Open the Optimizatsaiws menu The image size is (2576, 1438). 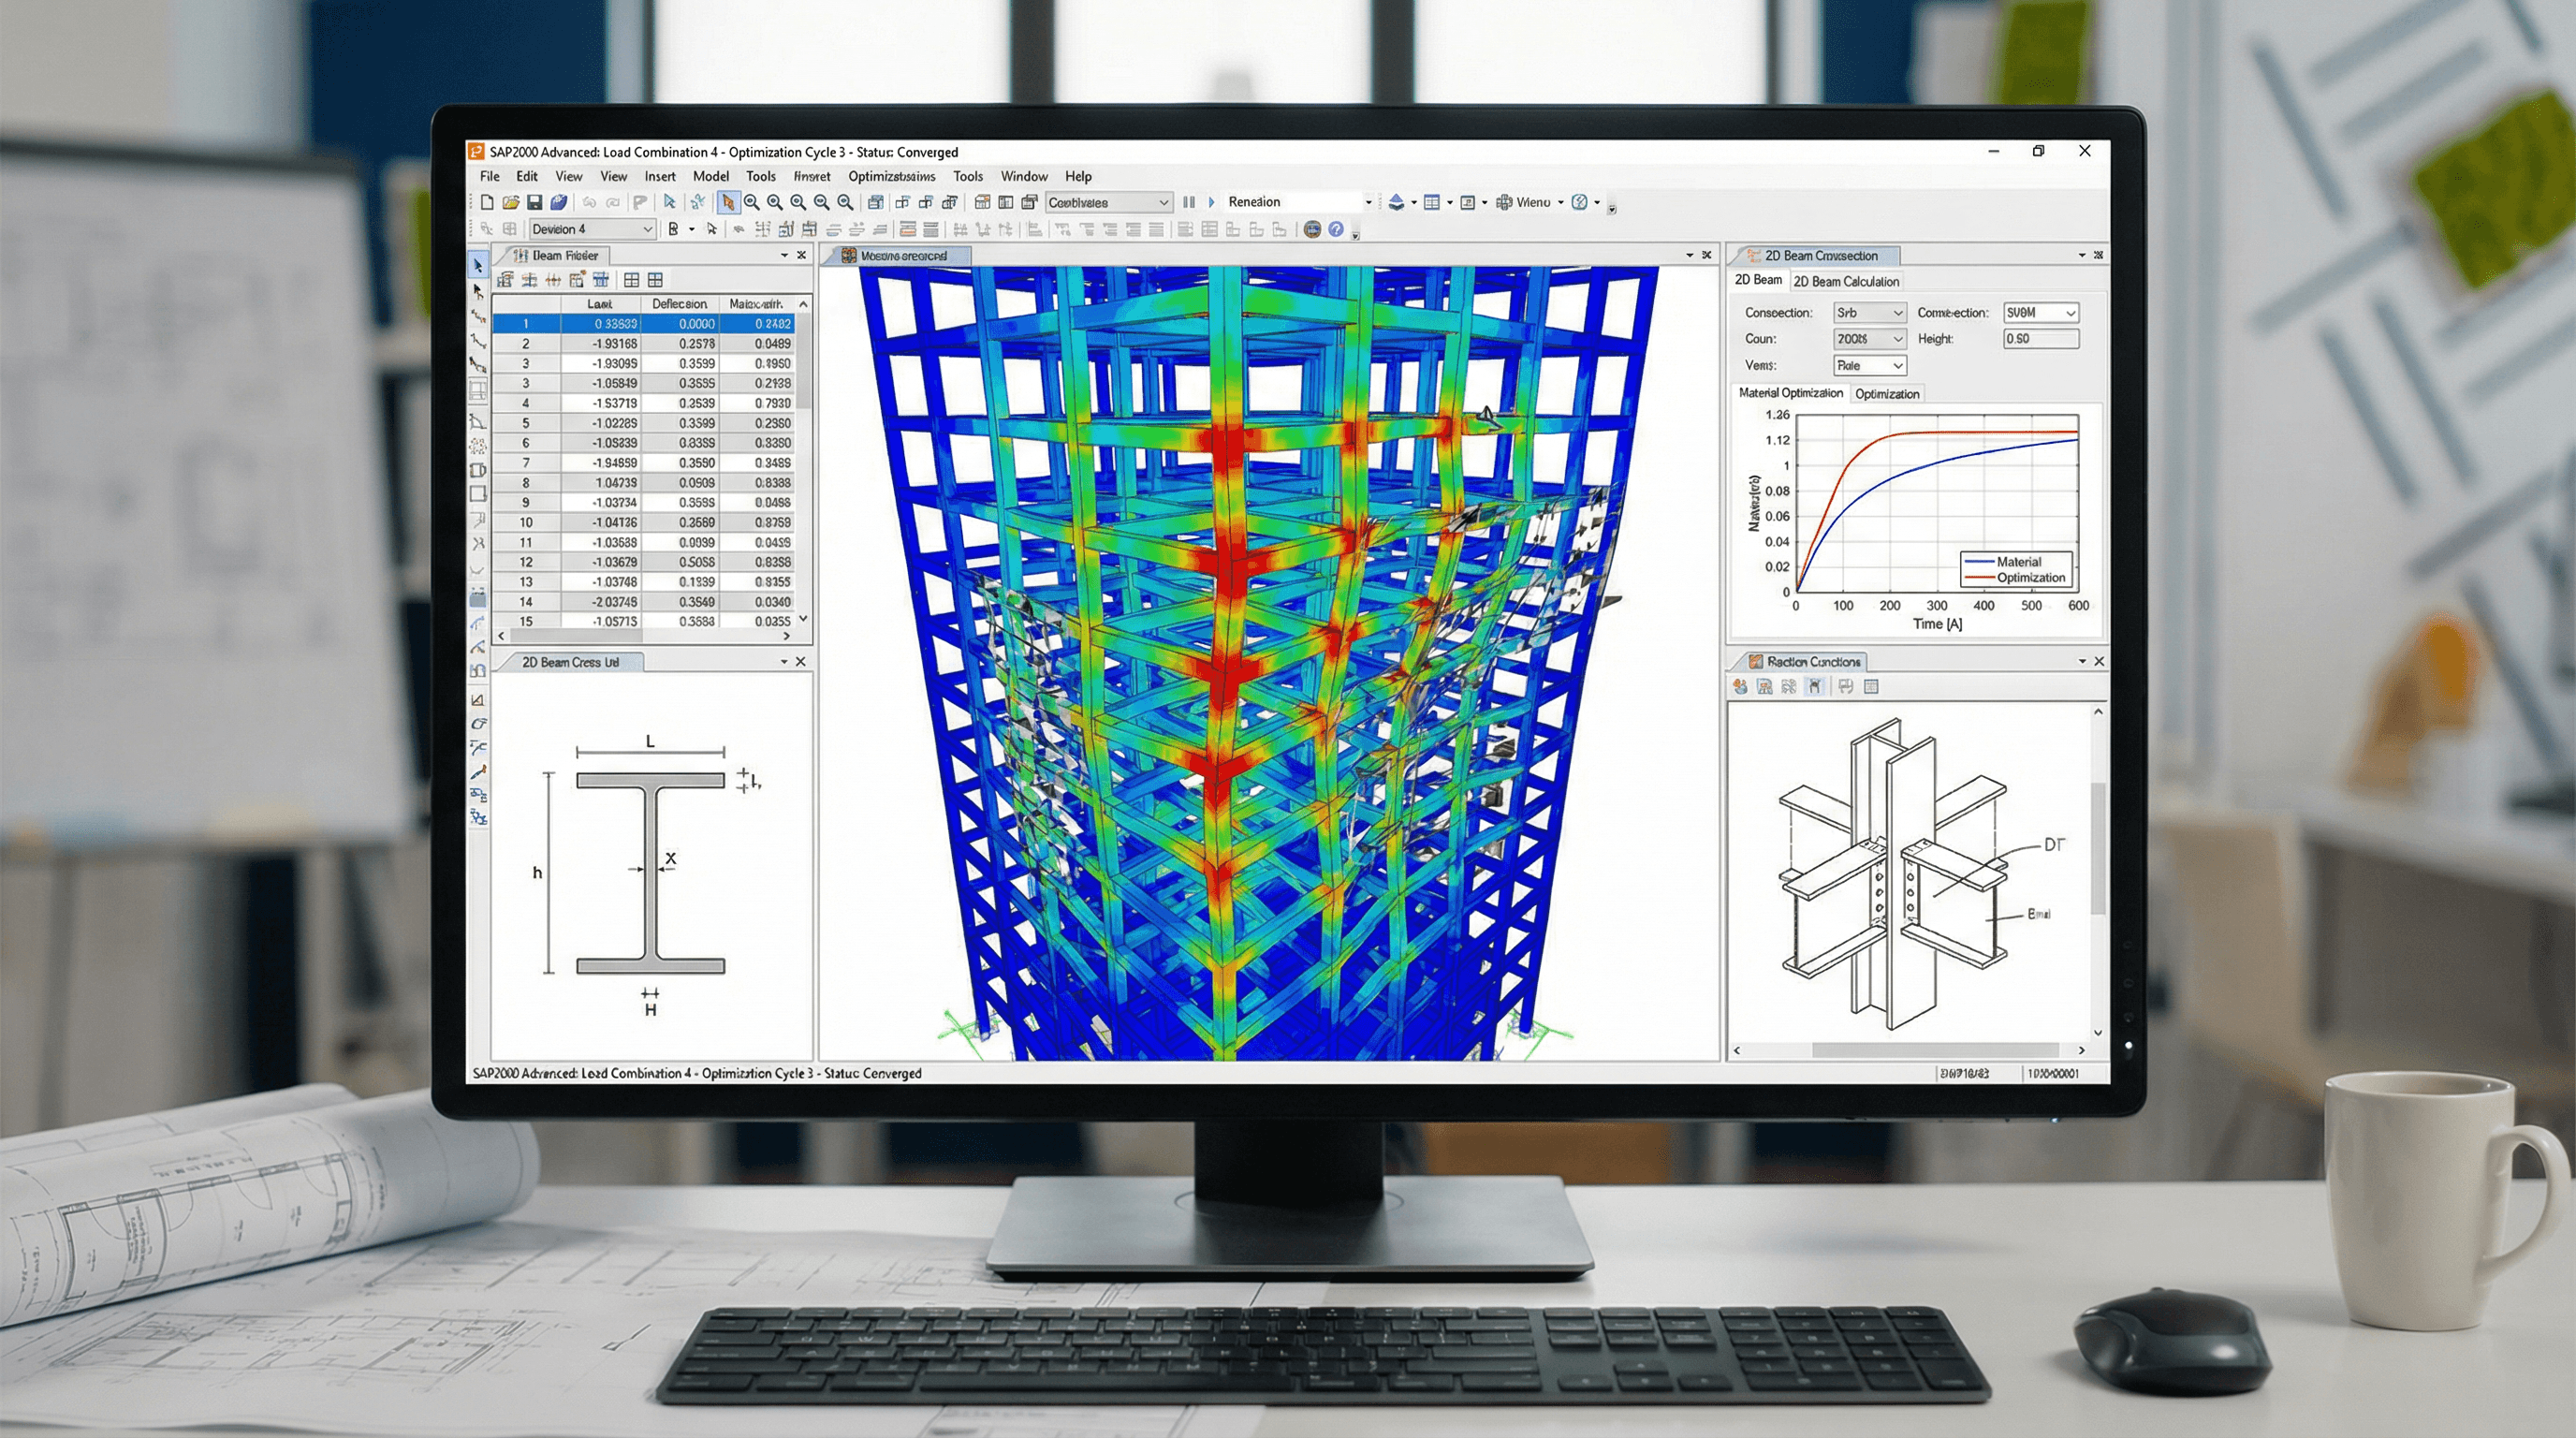pyautogui.click(x=891, y=176)
